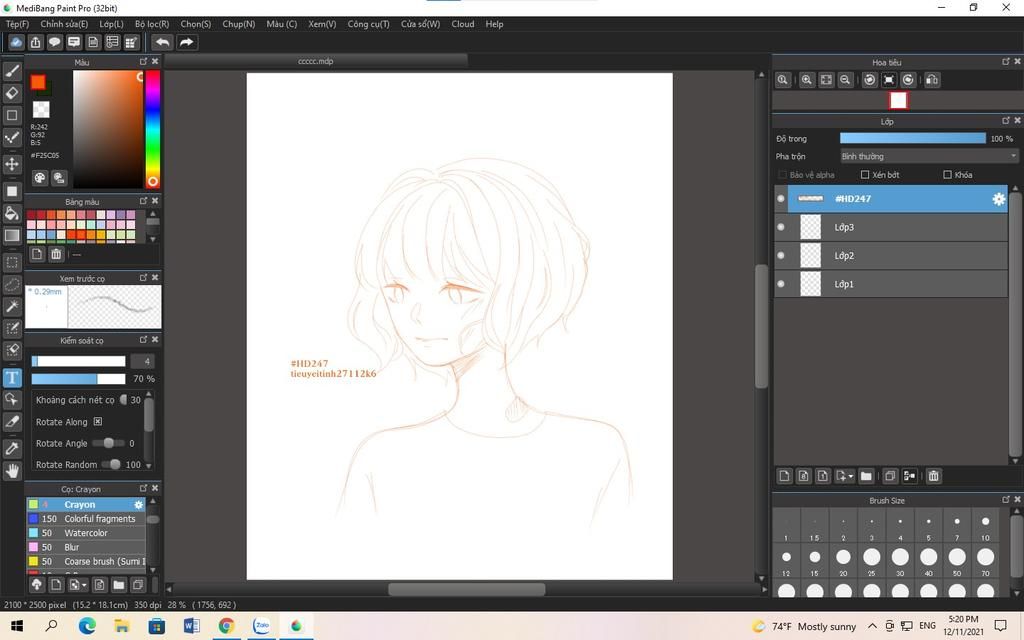Open the Công cụ(T) menu
Screen dimensions: 1024x640
pos(368,24)
